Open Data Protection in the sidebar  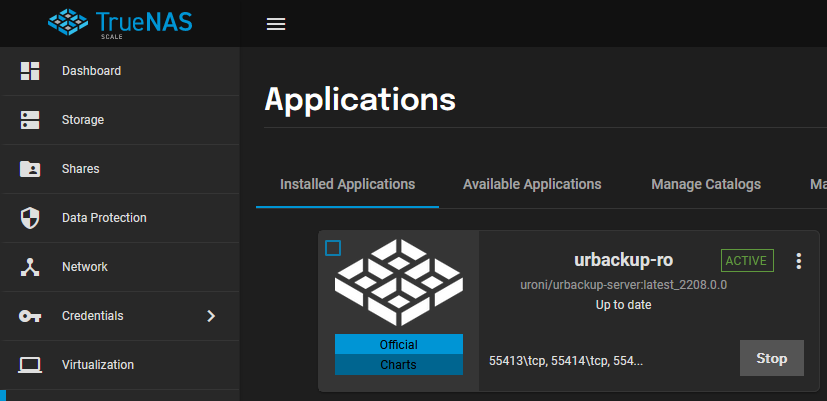(121, 218)
